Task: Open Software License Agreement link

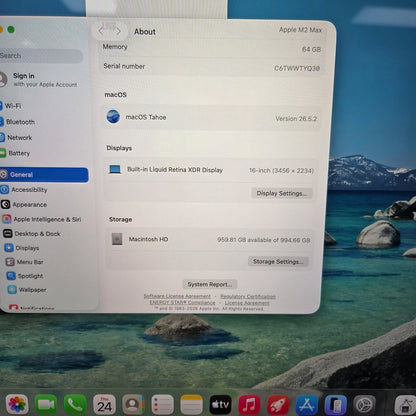Action: pyautogui.click(x=177, y=296)
